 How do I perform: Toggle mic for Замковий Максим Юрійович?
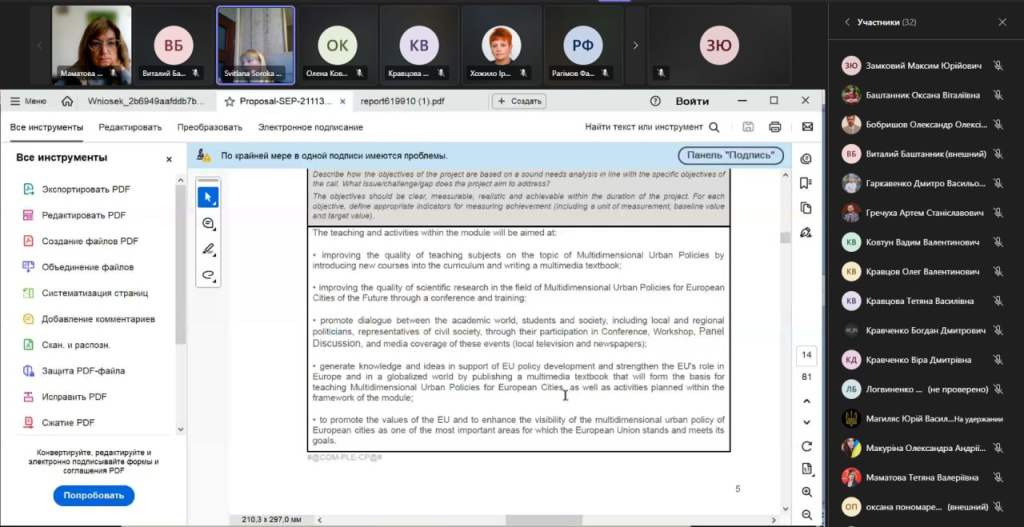[x=997, y=65]
